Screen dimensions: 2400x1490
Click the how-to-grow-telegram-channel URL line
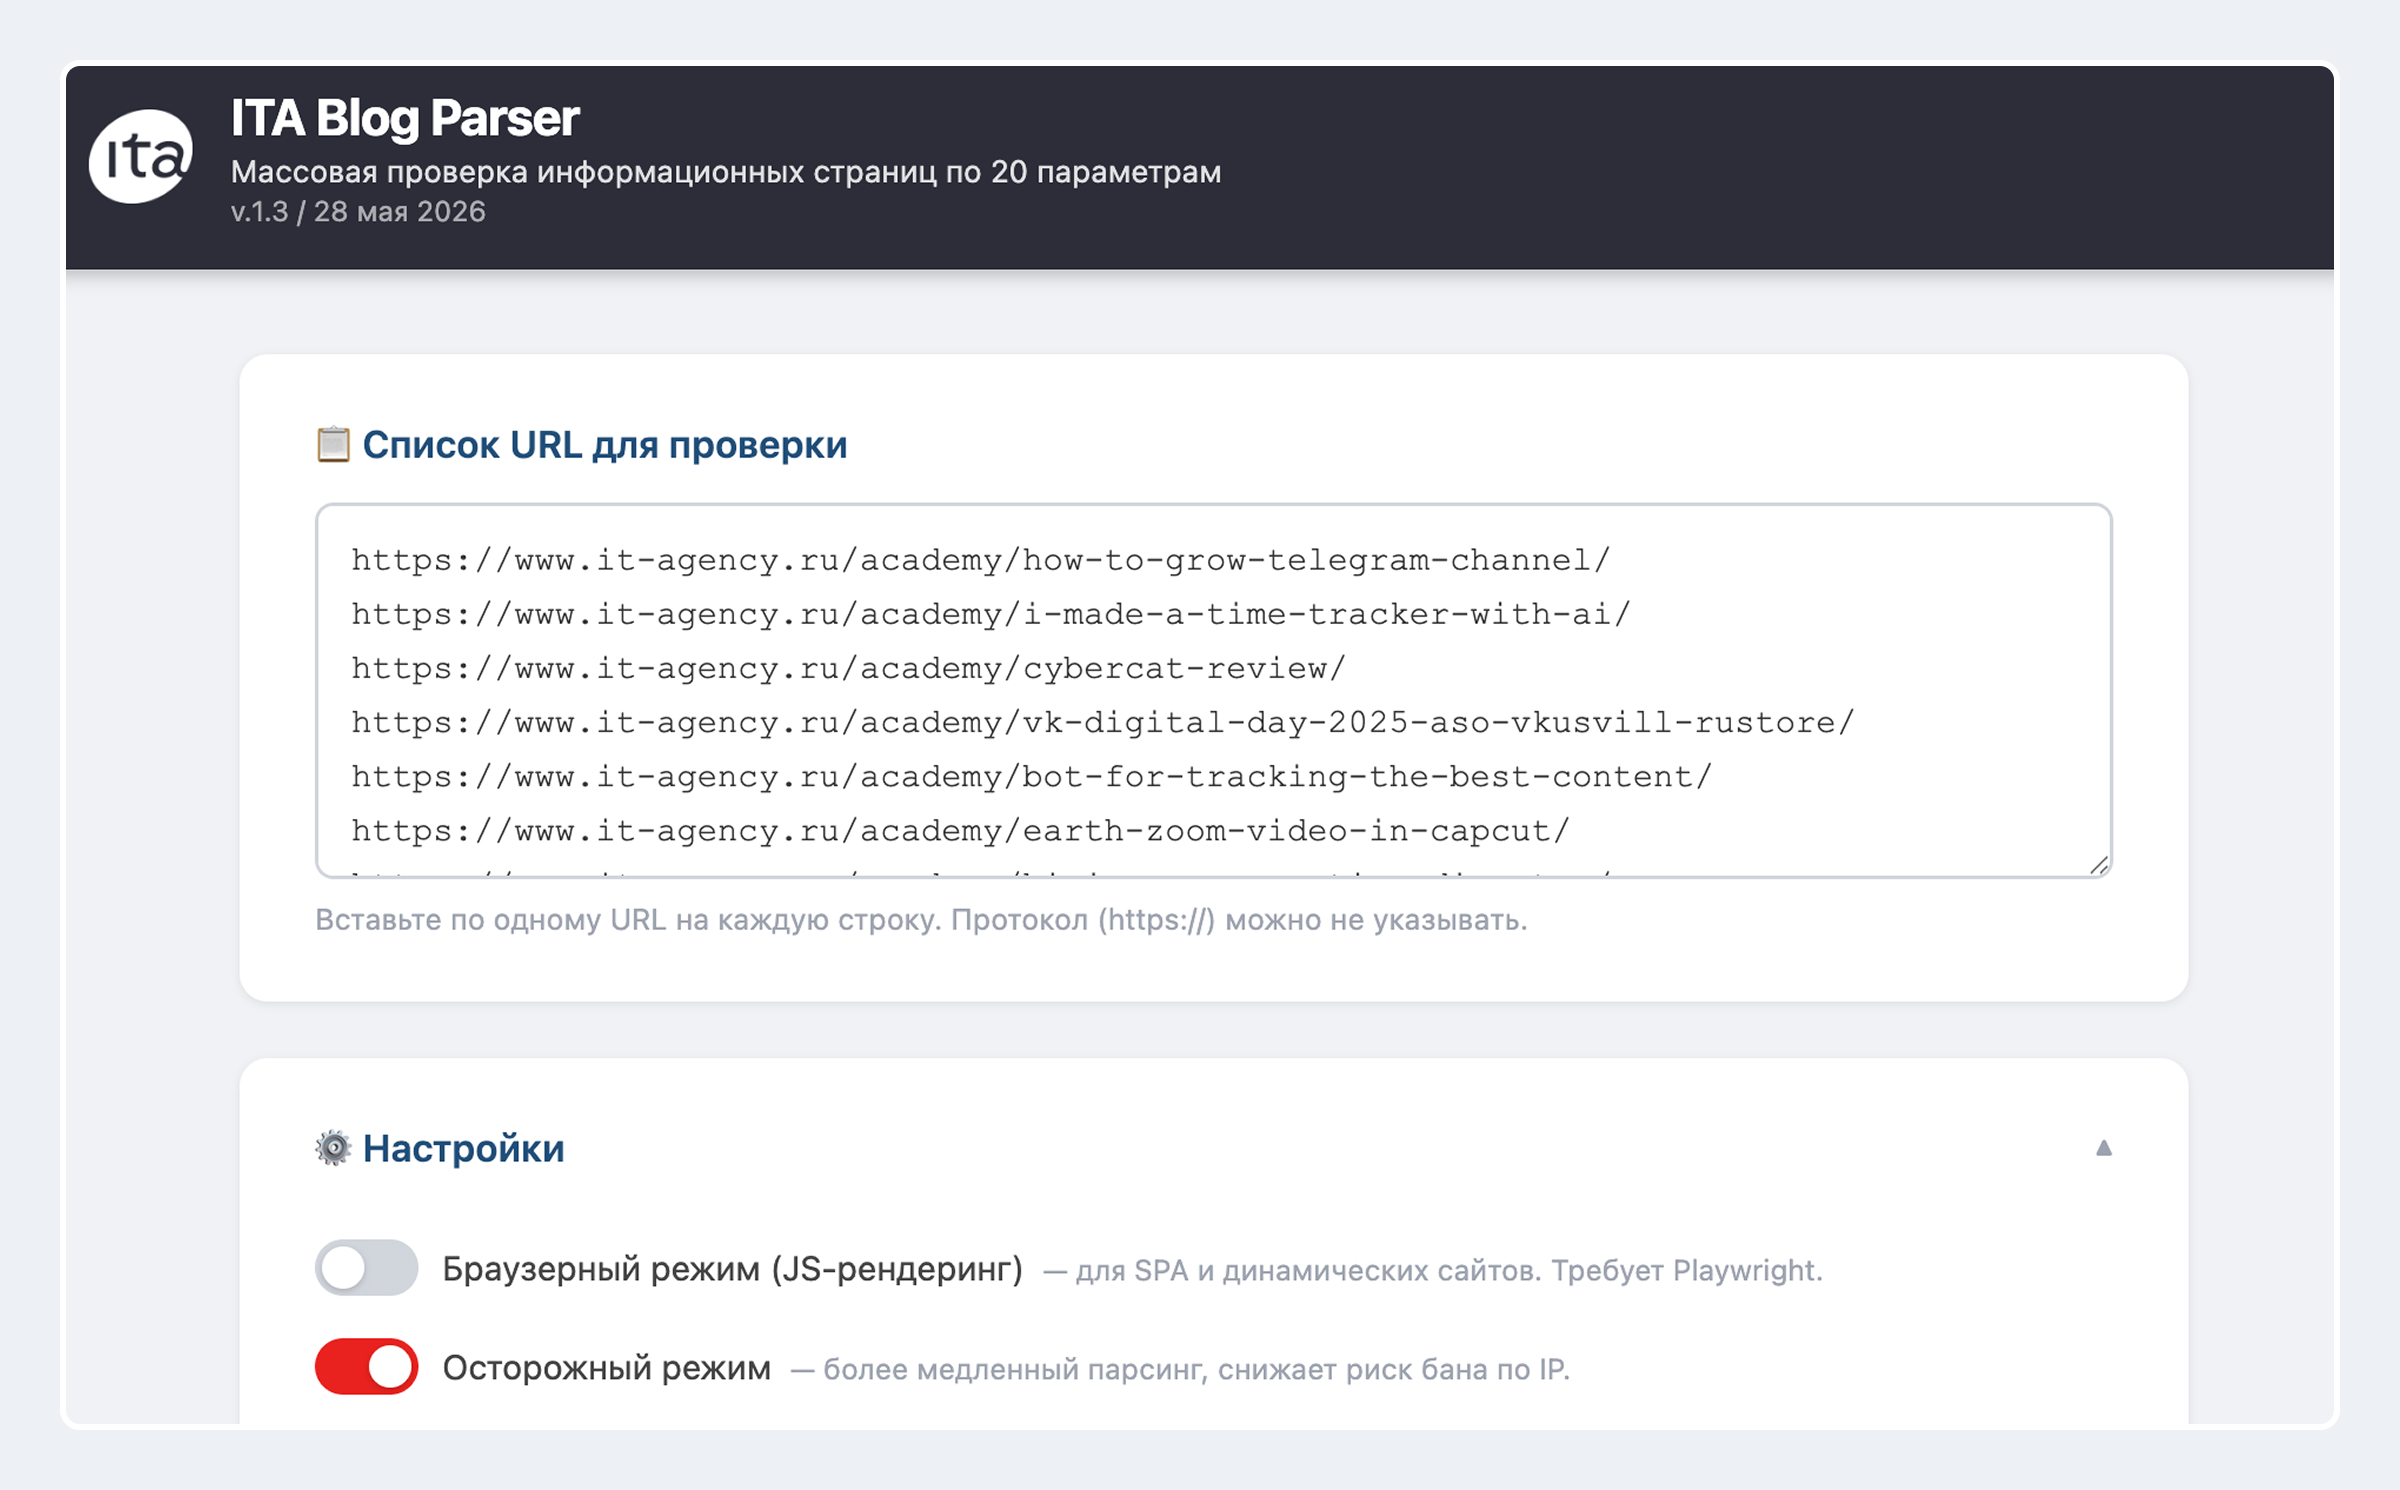[x=980, y=560]
